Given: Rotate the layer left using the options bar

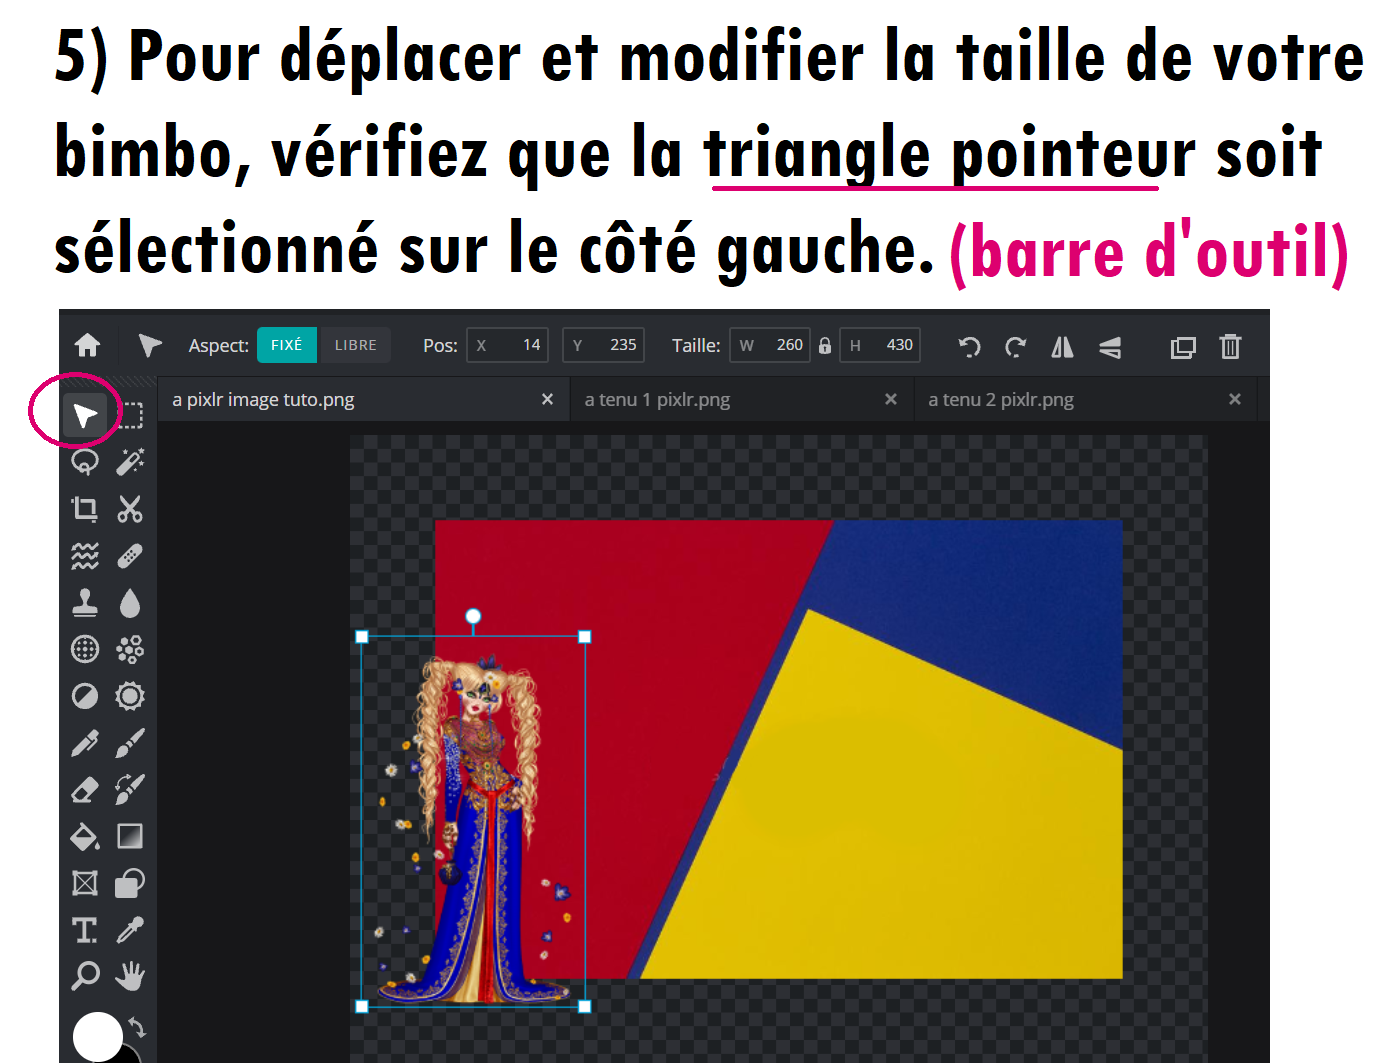Looking at the screenshot, I should 969,346.
